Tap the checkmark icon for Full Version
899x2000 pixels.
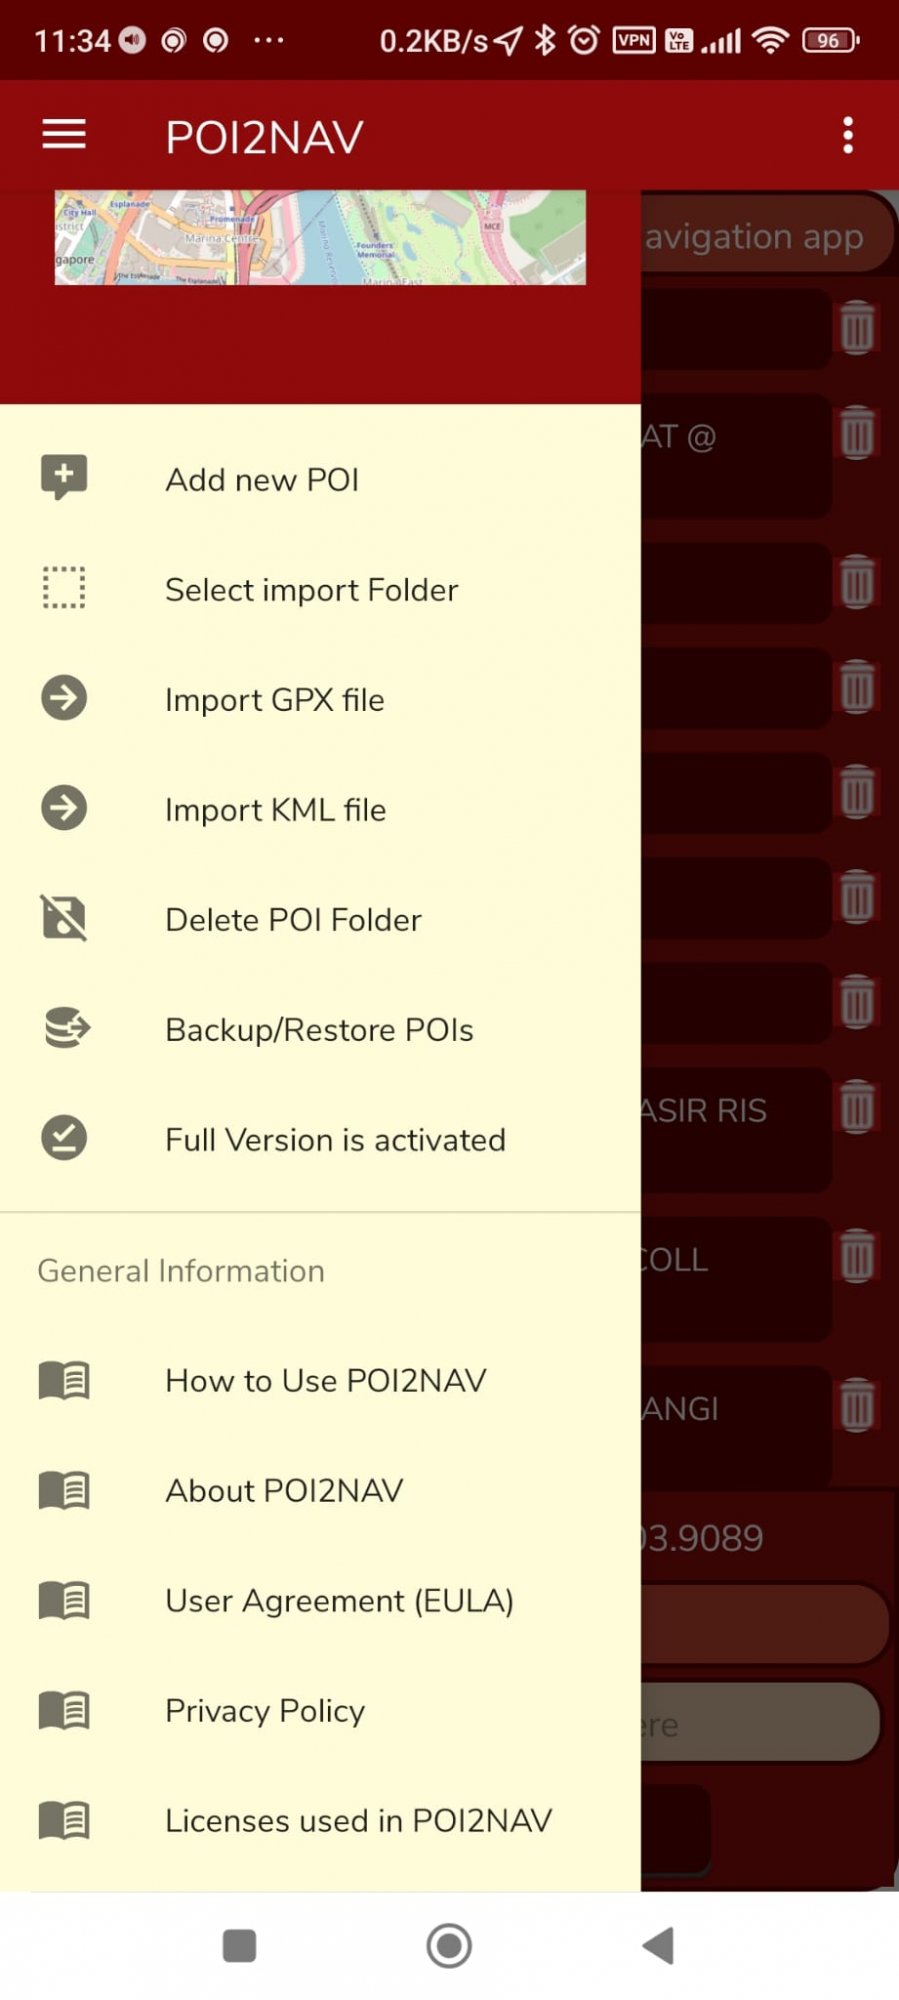pyautogui.click(x=64, y=1138)
